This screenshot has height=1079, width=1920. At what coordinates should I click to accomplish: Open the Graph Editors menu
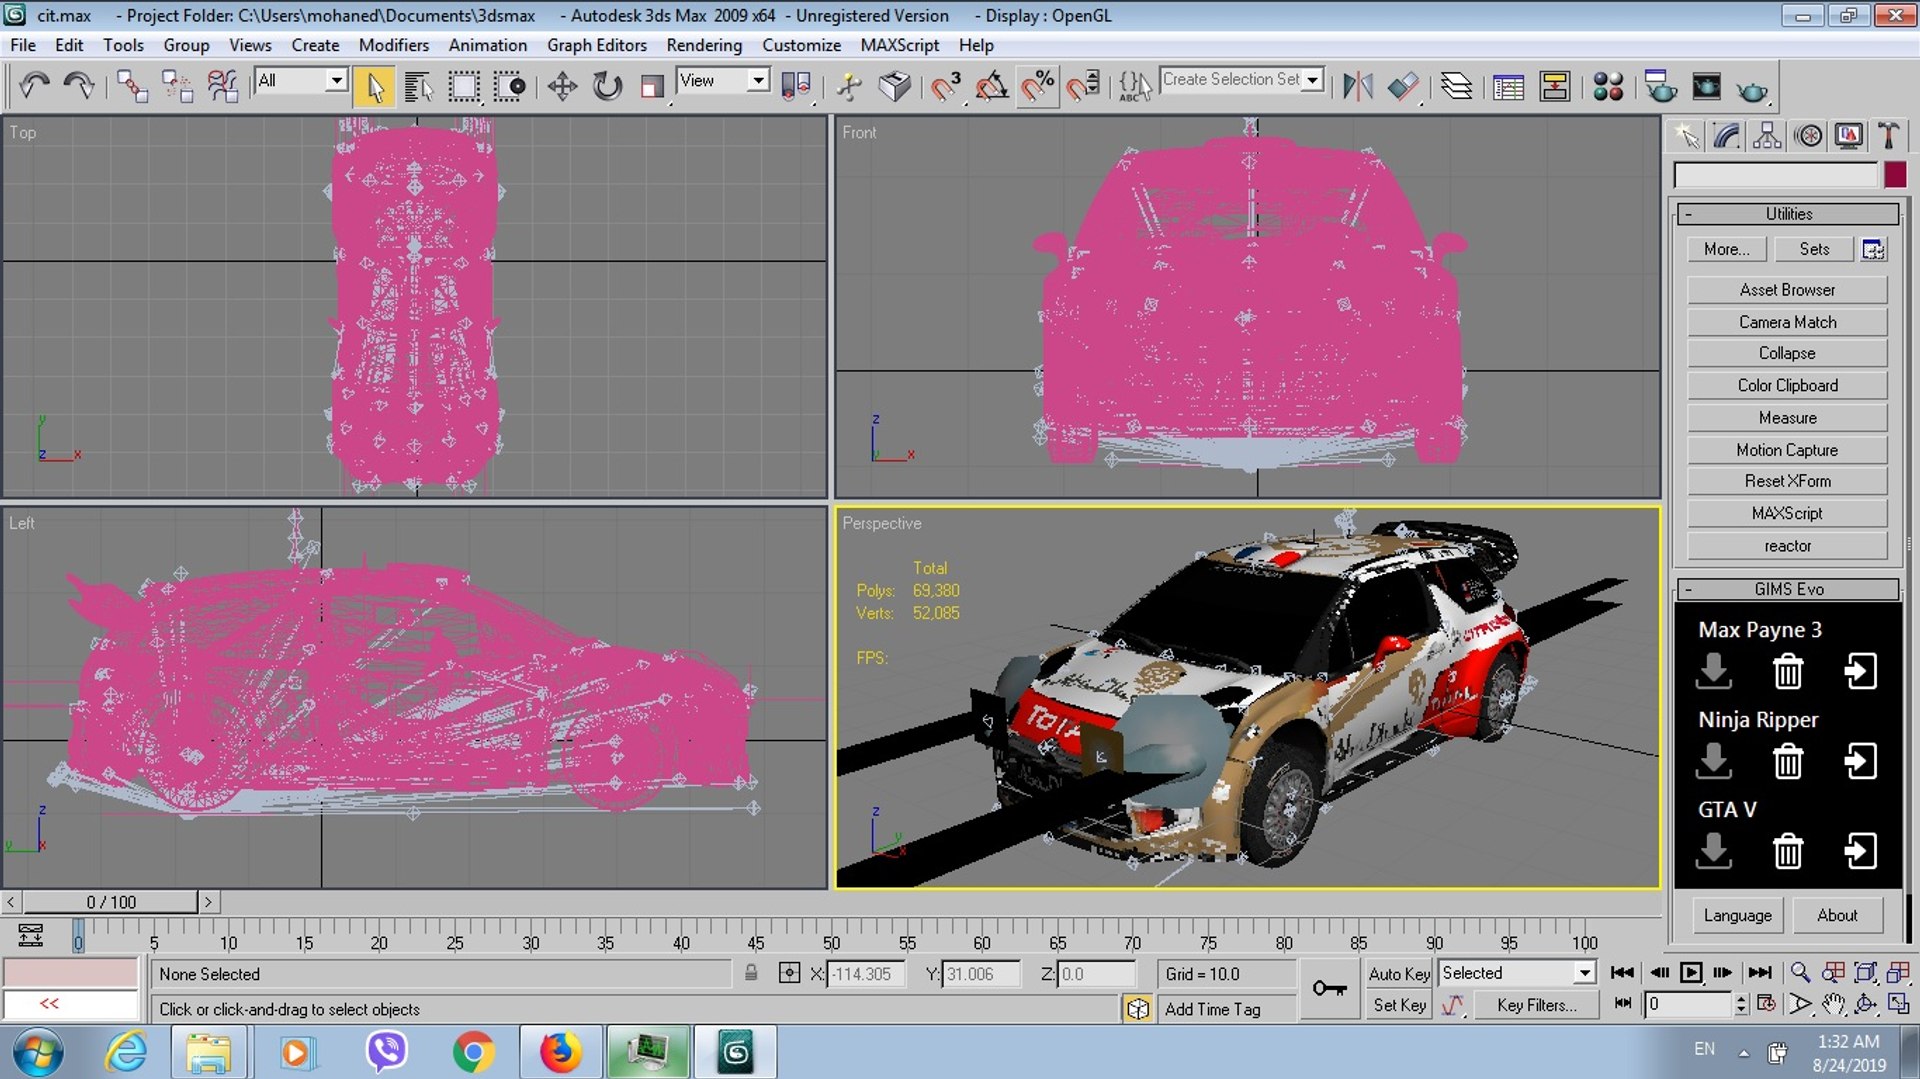coord(597,45)
